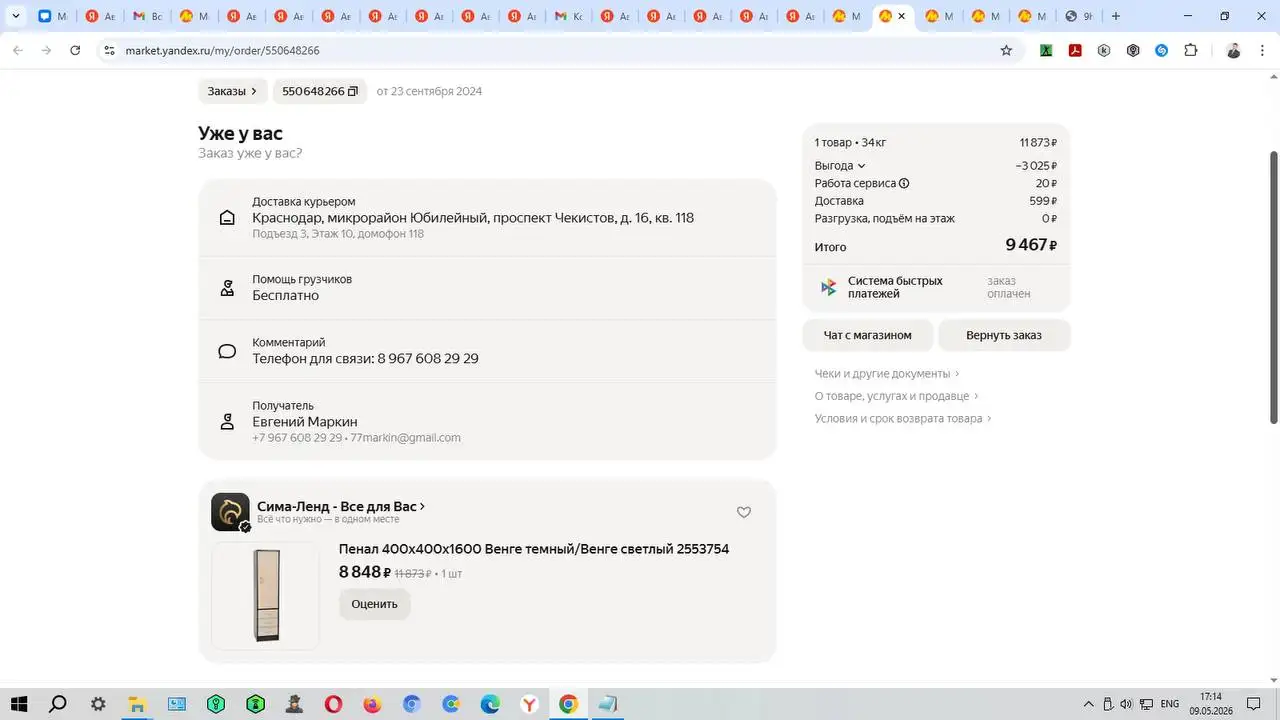Switch to the Gmail tab labeled Kc

coord(569,16)
